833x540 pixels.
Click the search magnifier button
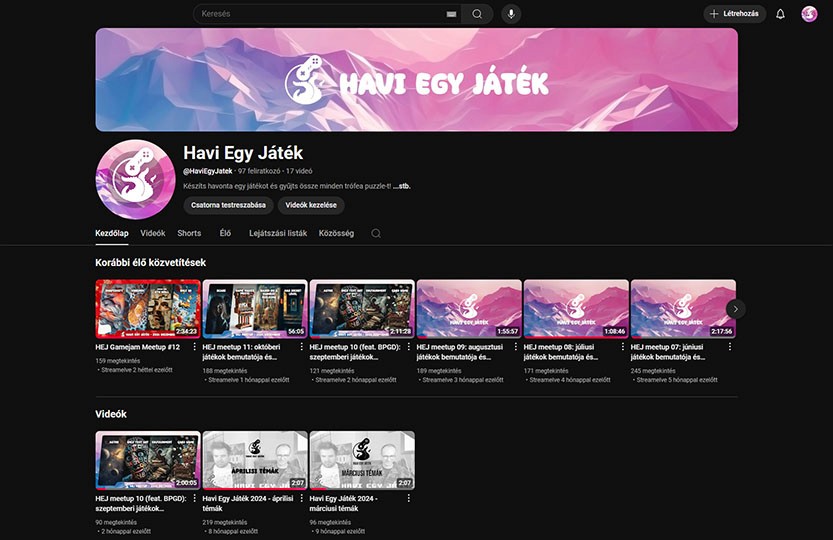tap(477, 14)
